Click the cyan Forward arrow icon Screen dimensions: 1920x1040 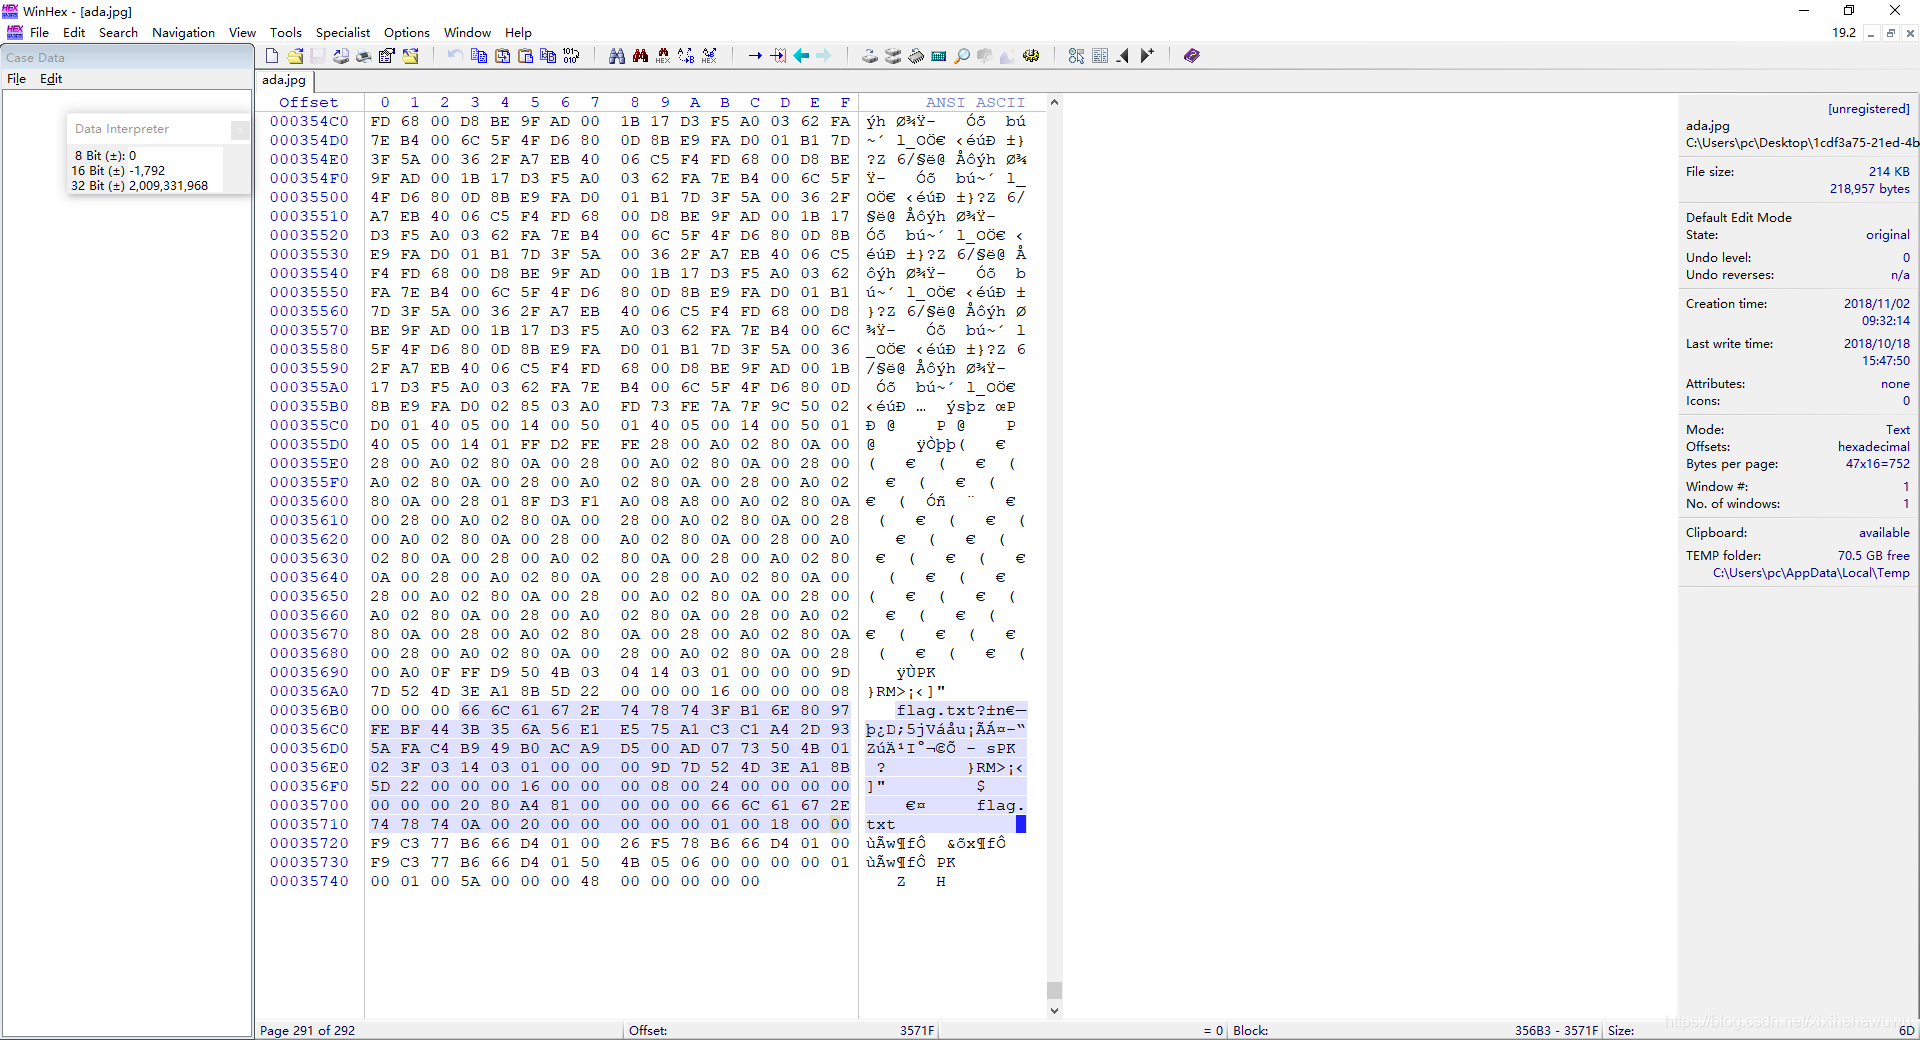coord(823,56)
